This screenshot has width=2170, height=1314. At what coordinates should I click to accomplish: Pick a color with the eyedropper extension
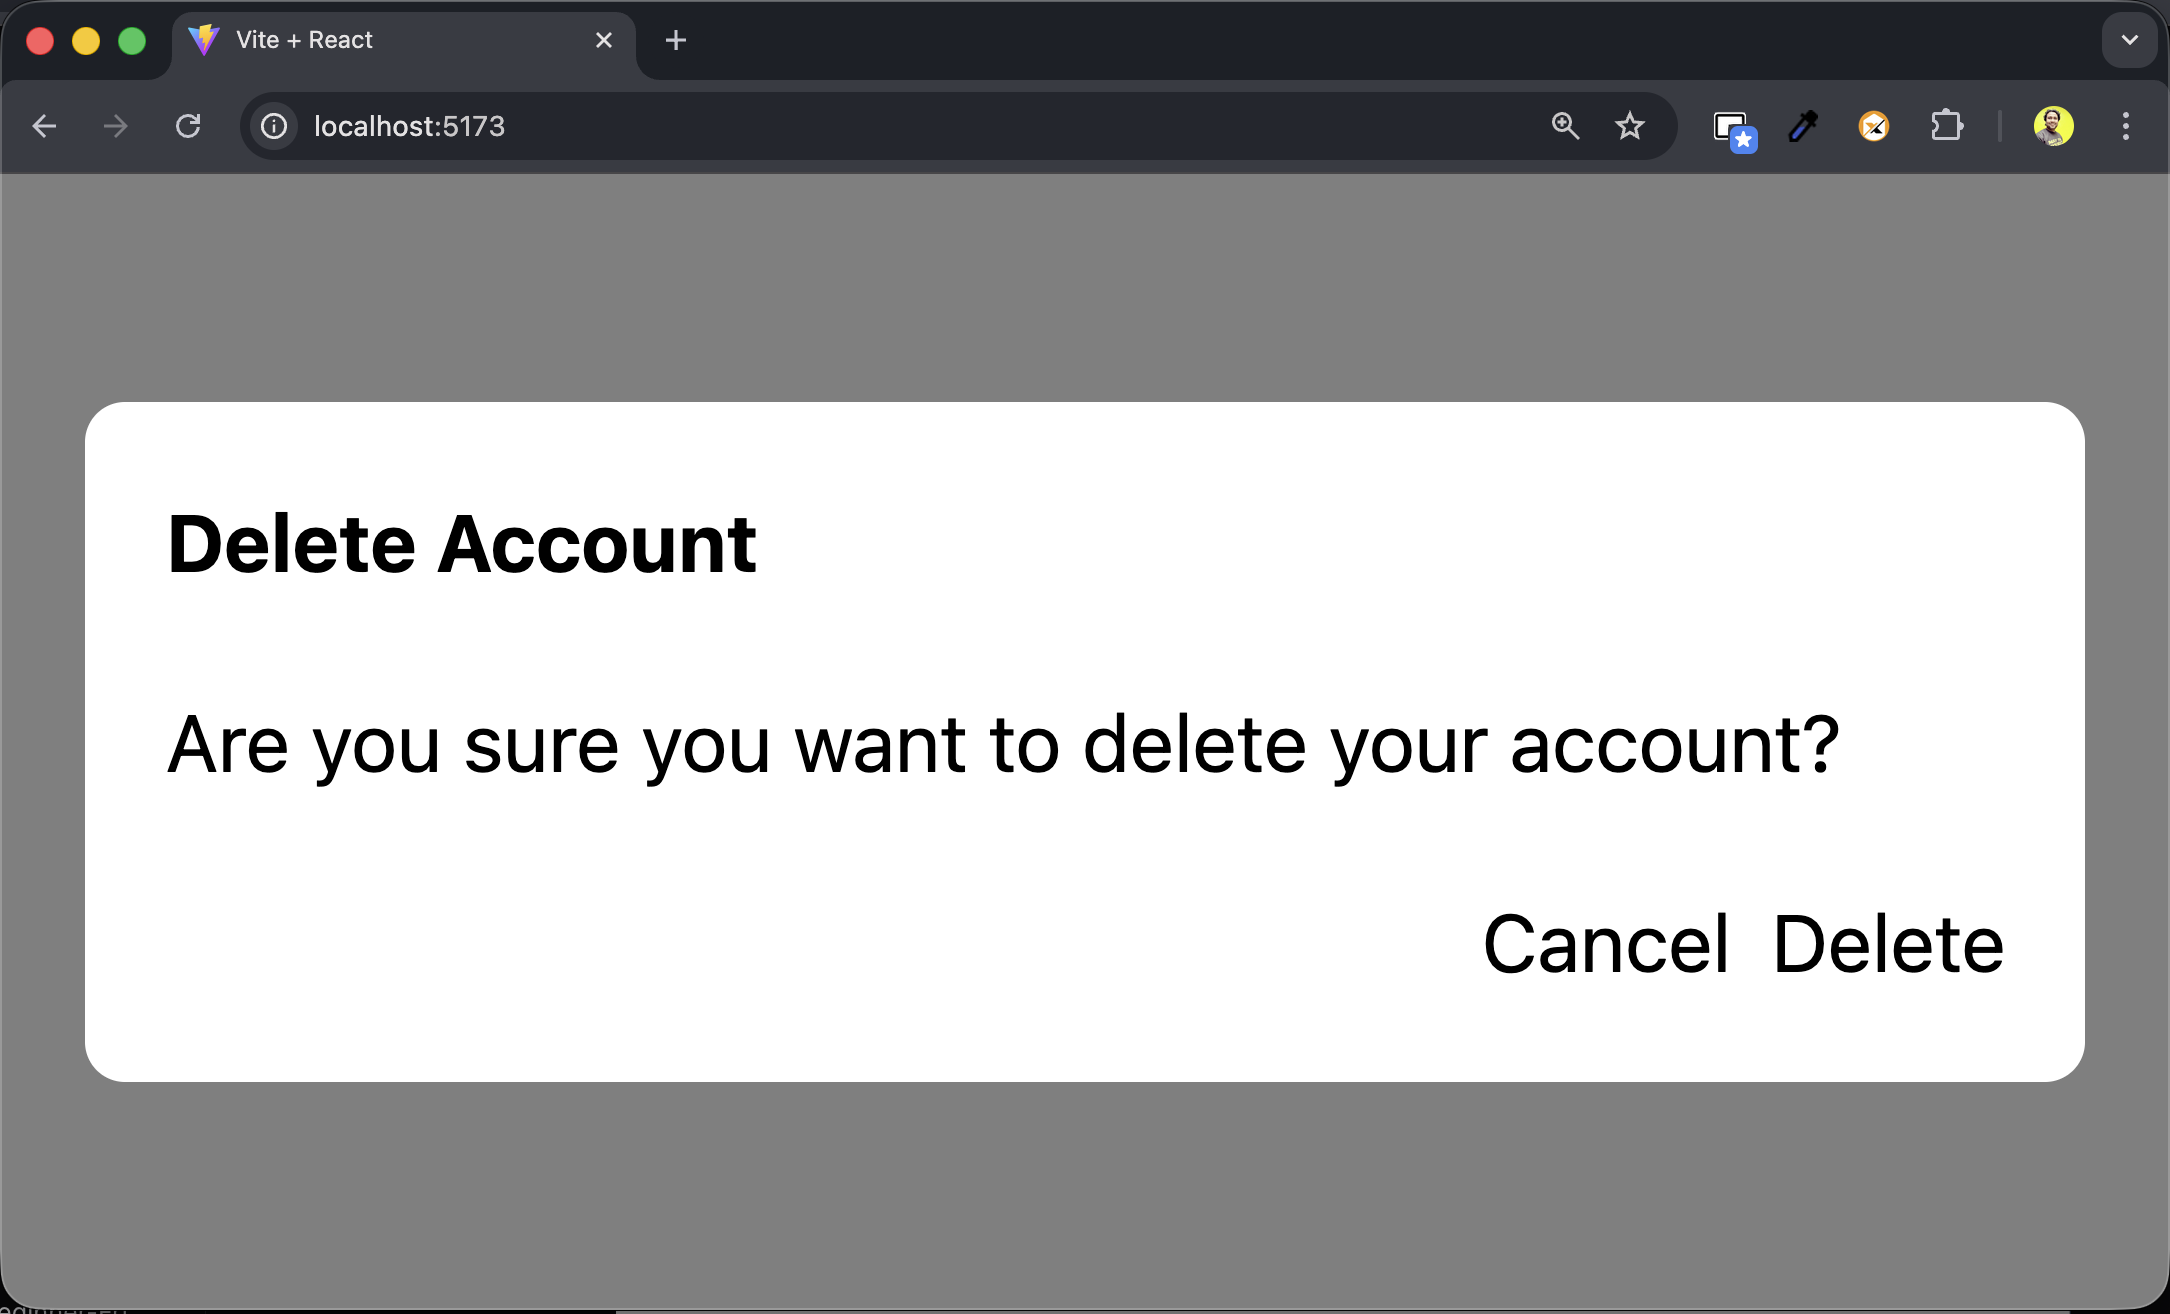(x=1802, y=126)
